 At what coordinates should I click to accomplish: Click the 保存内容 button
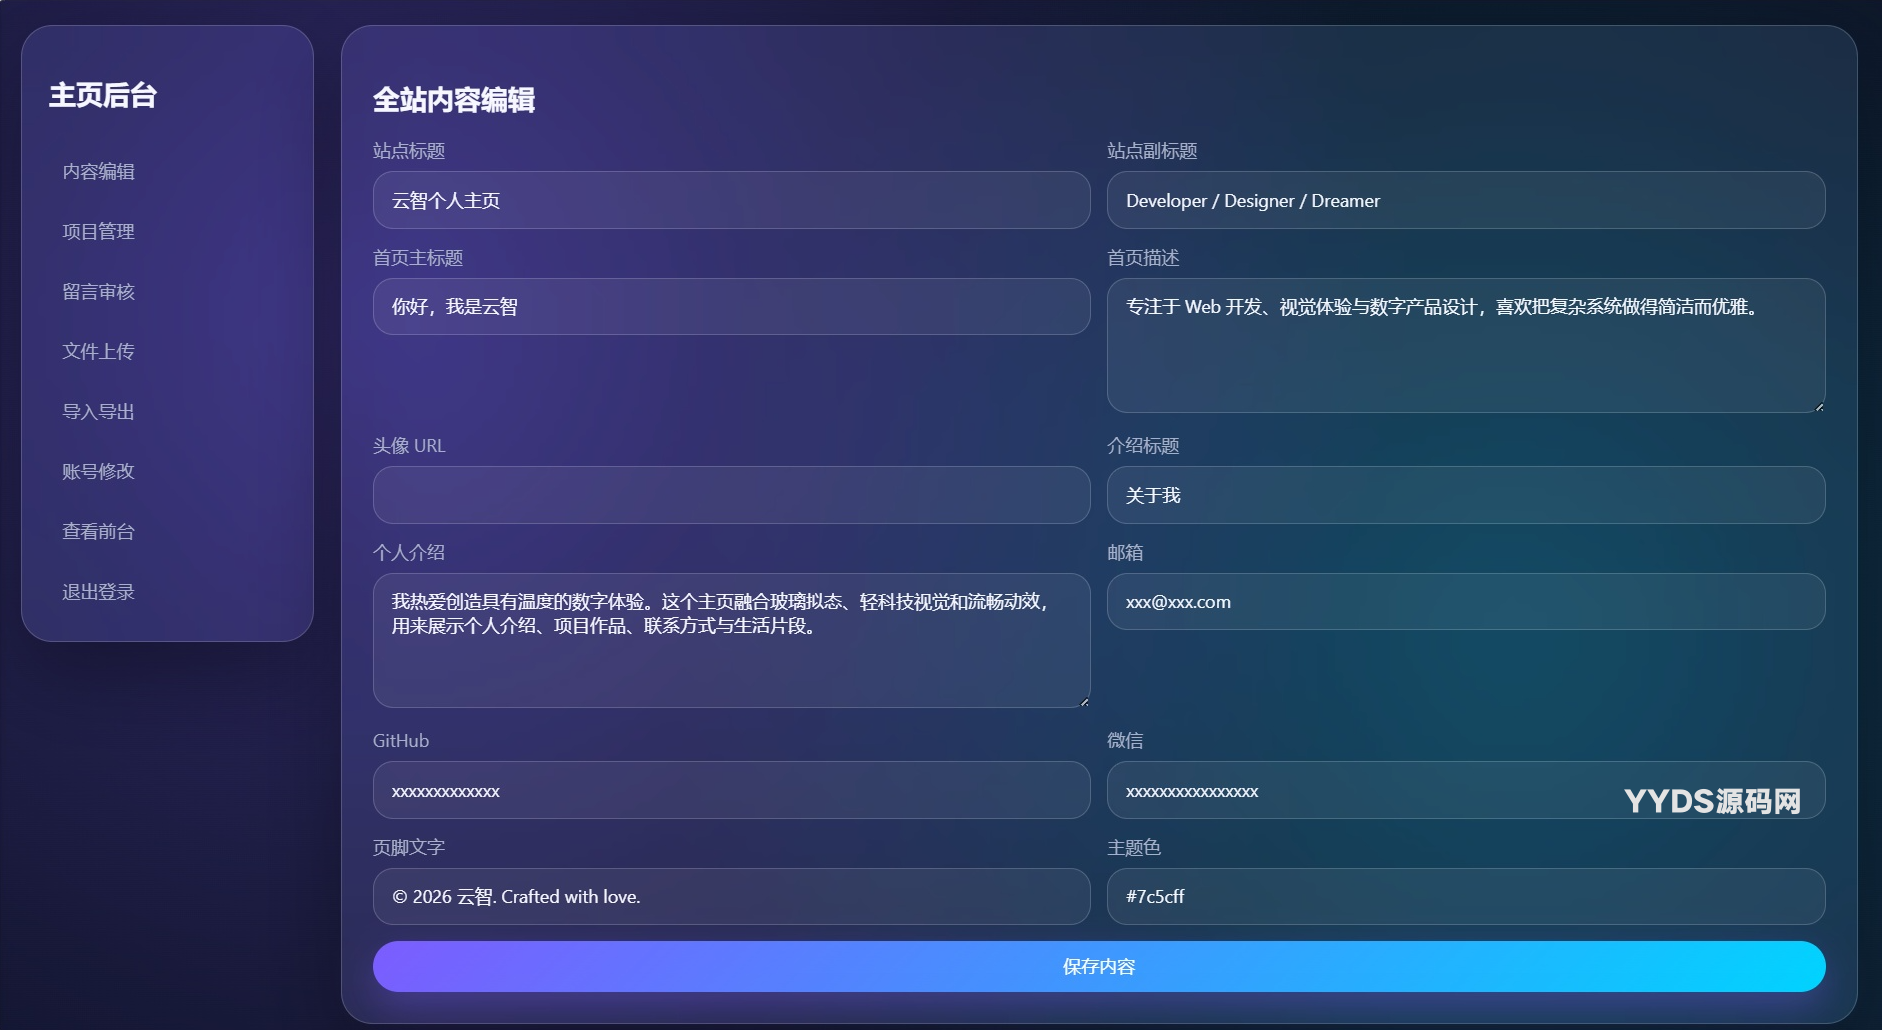(1099, 966)
